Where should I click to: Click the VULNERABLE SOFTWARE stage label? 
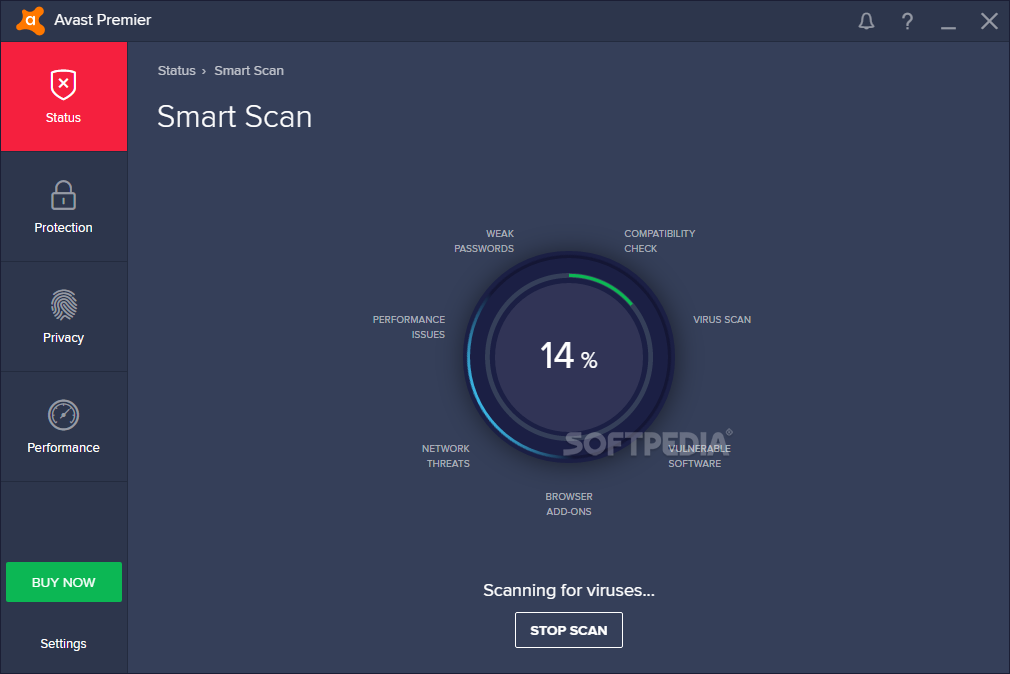[699, 456]
